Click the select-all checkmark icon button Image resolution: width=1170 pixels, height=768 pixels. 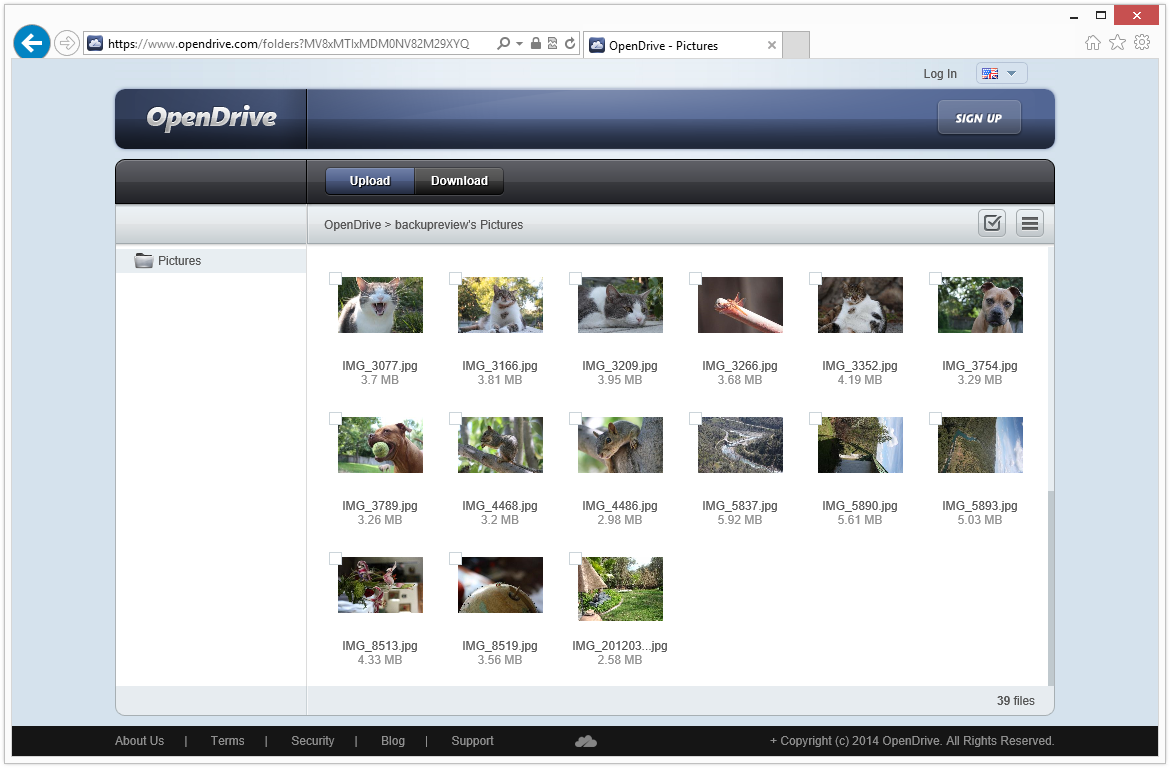point(992,223)
